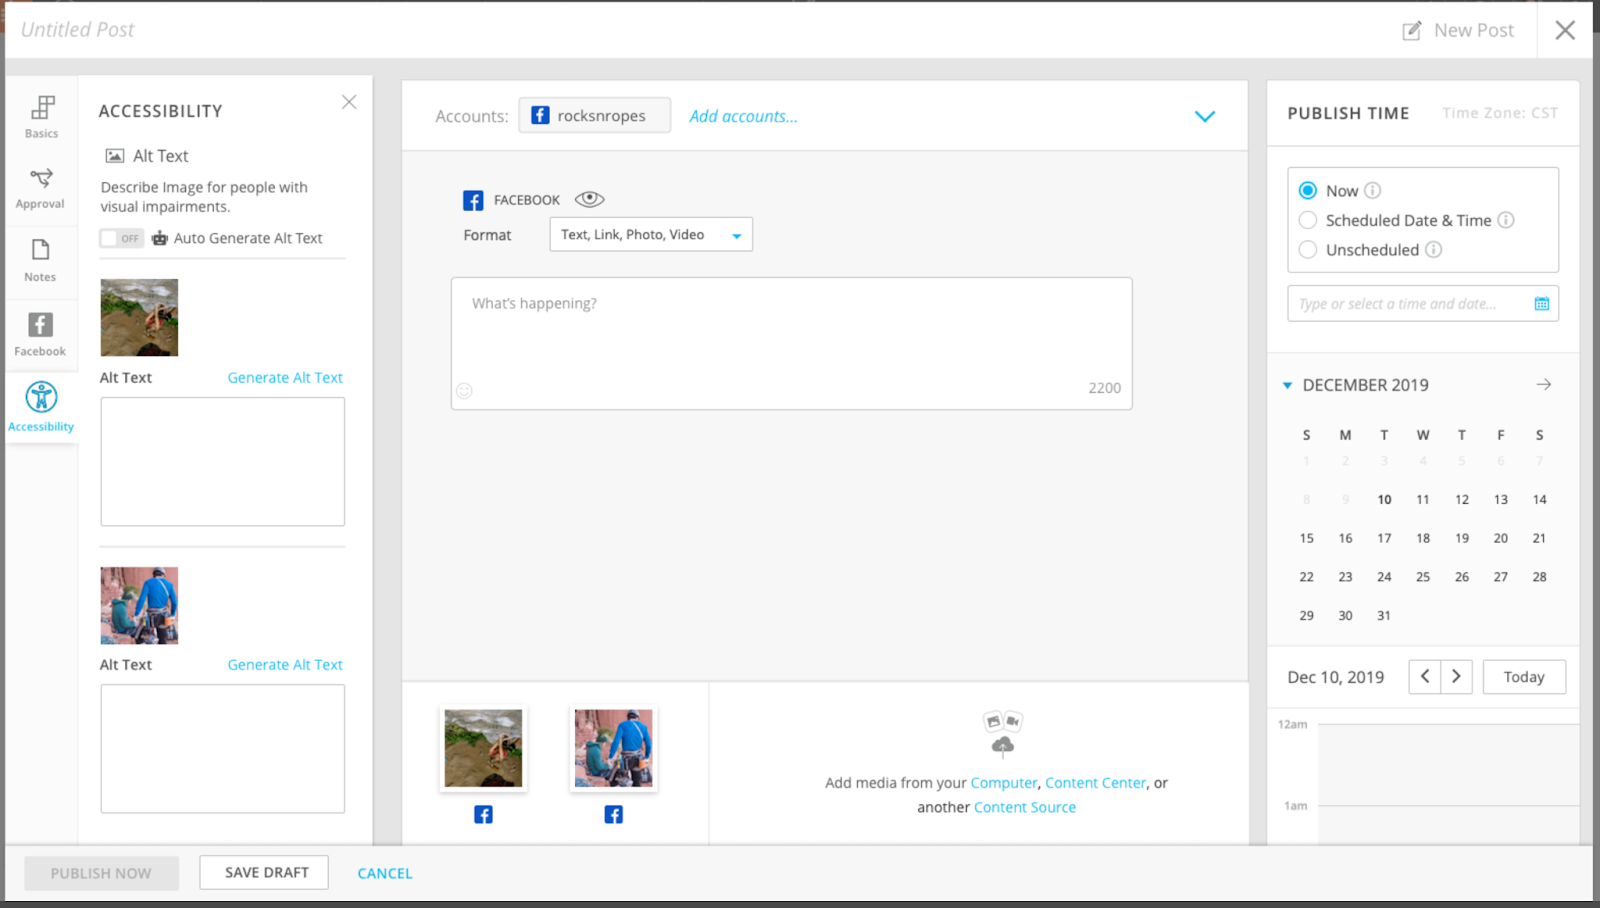This screenshot has height=908, width=1600.
Task: Open the emoji picker in the post composer
Action: [x=464, y=391]
